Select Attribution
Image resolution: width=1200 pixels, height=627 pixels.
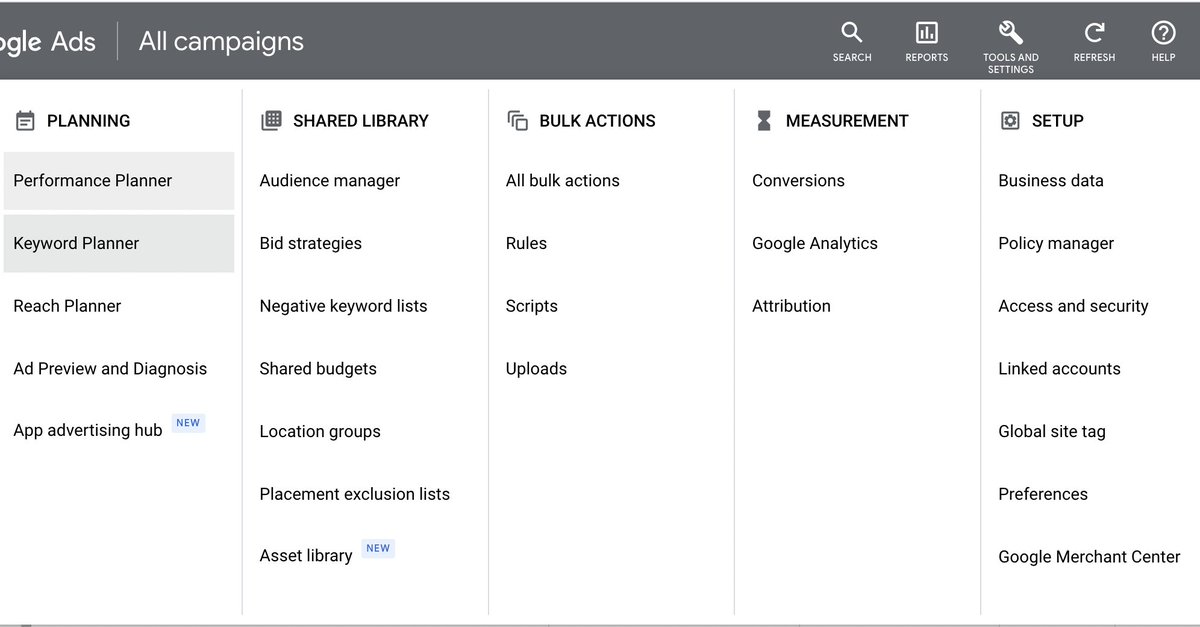[791, 306]
